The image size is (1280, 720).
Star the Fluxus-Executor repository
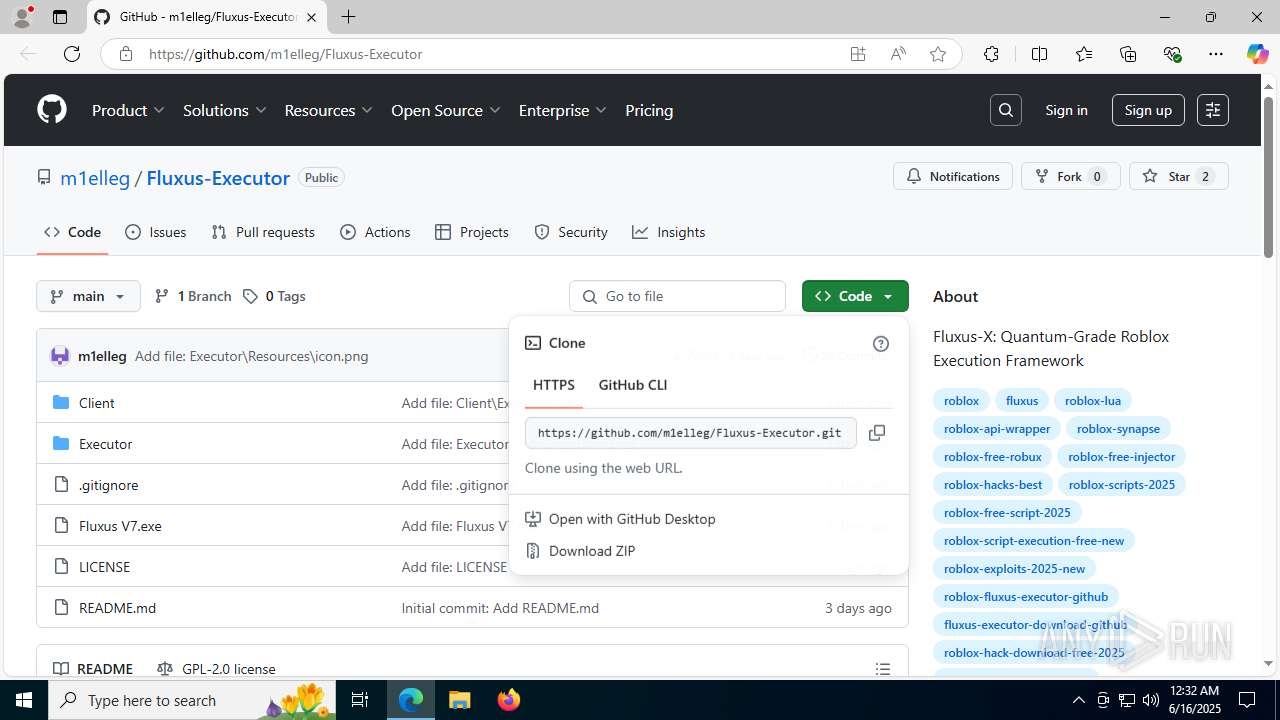[x=1179, y=176]
